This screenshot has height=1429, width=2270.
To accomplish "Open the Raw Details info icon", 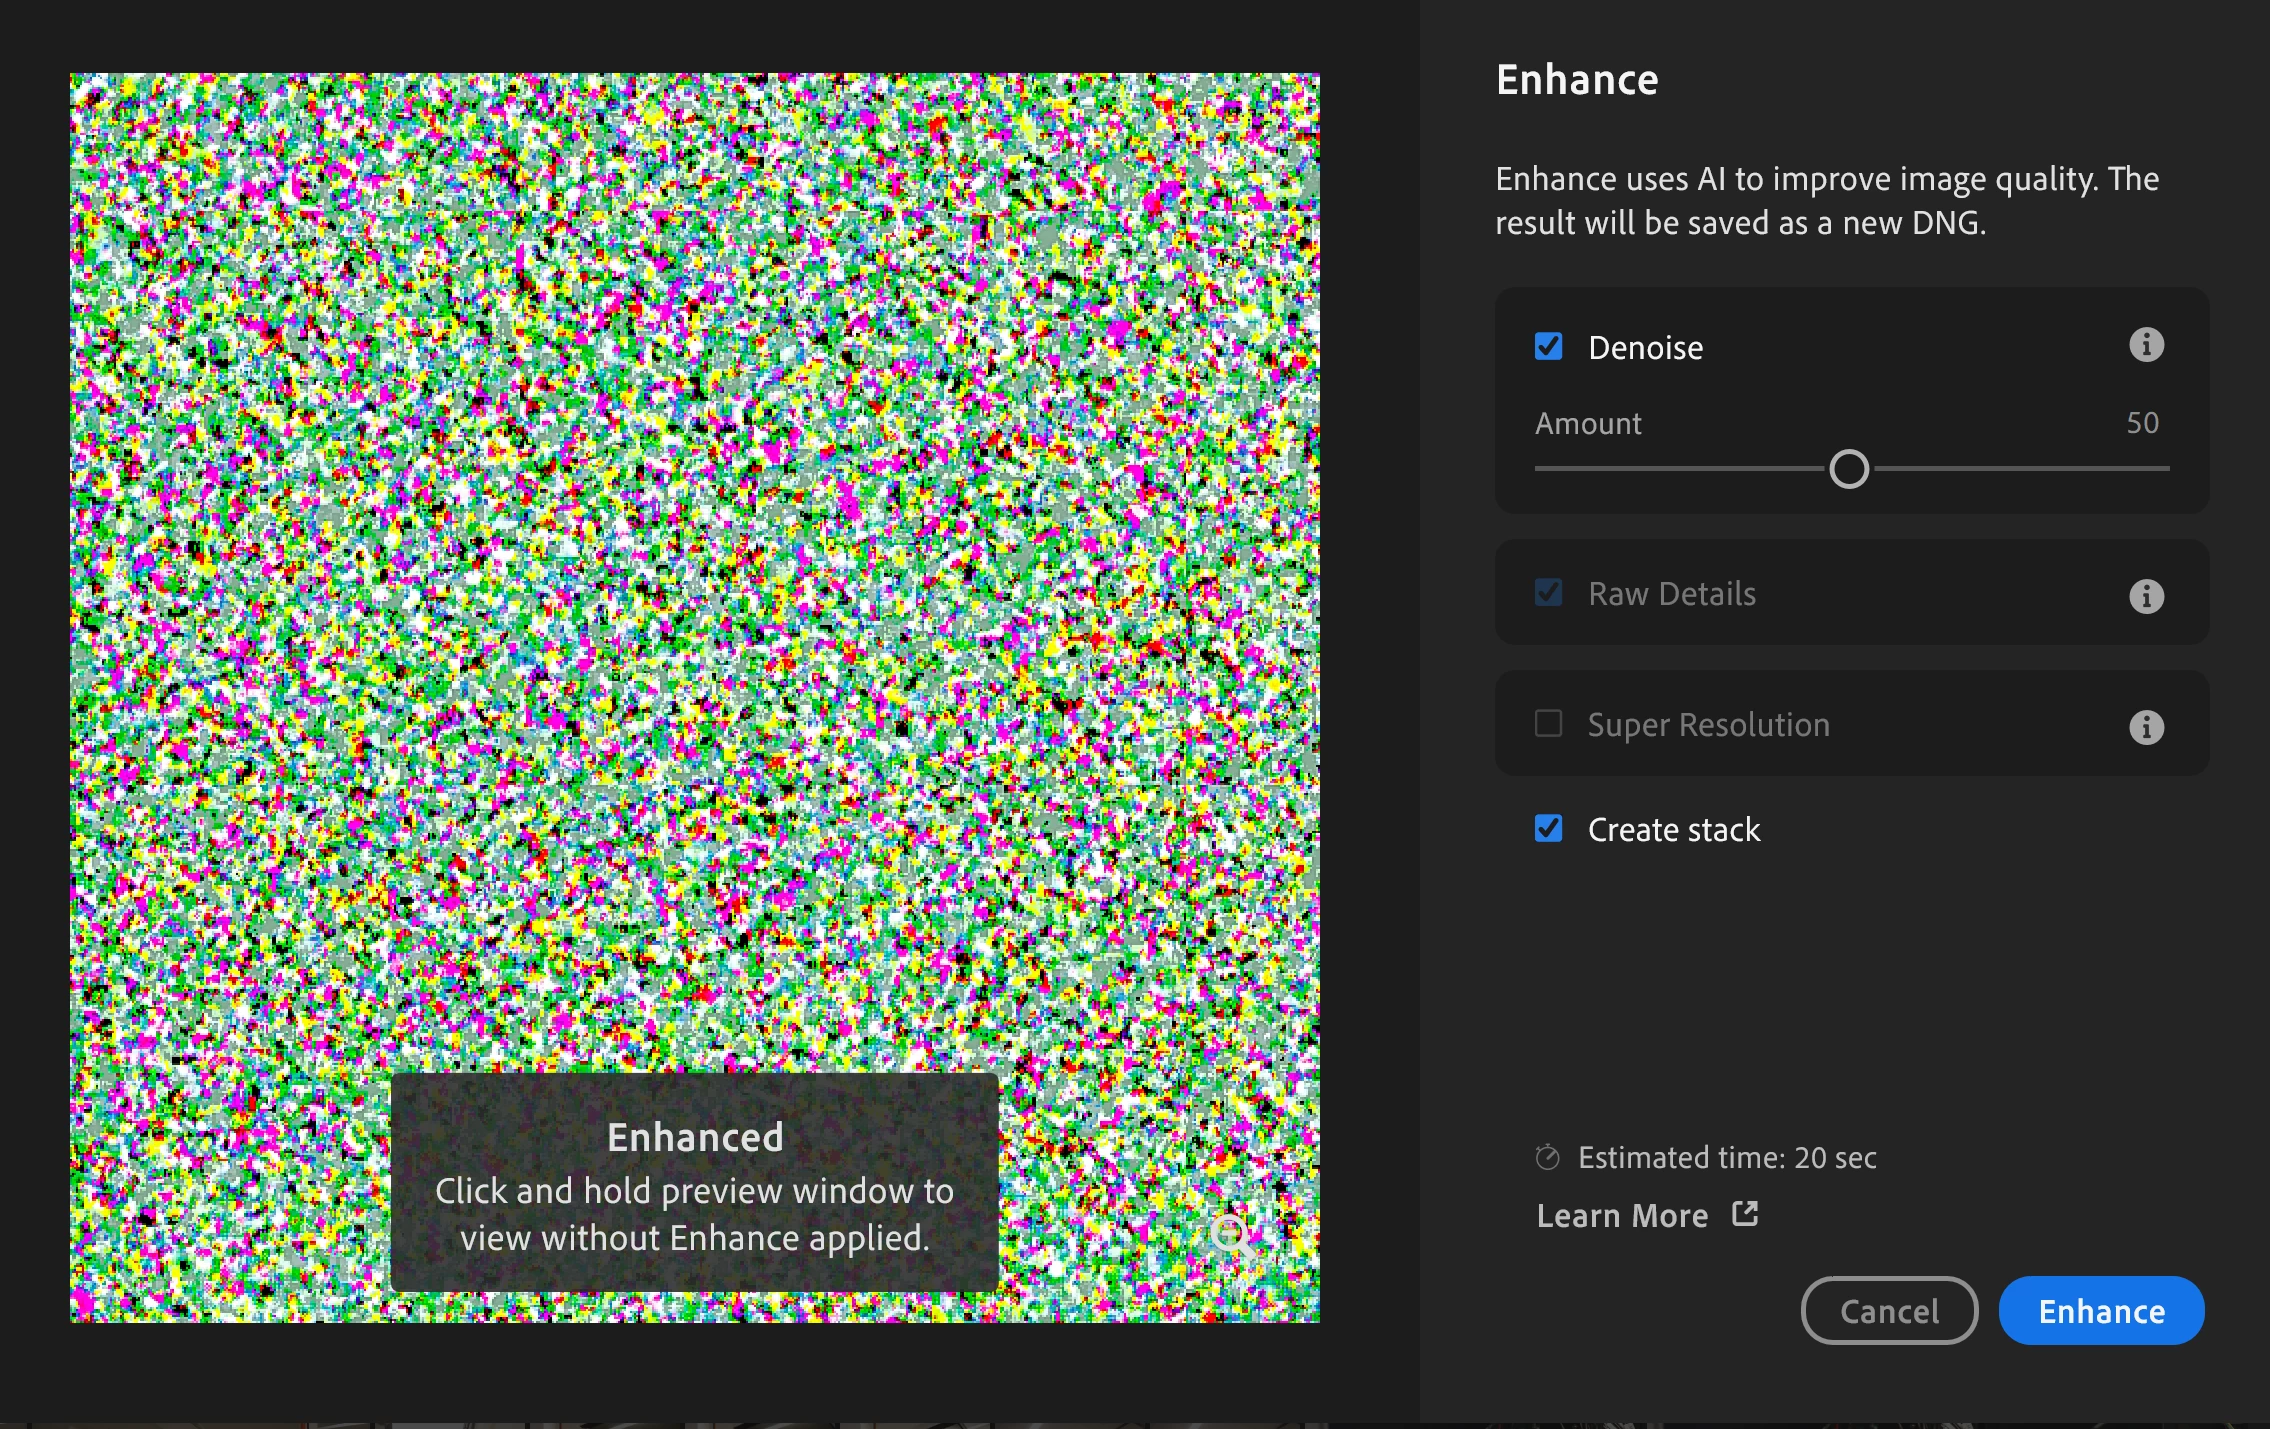I will pos(2146,596).
